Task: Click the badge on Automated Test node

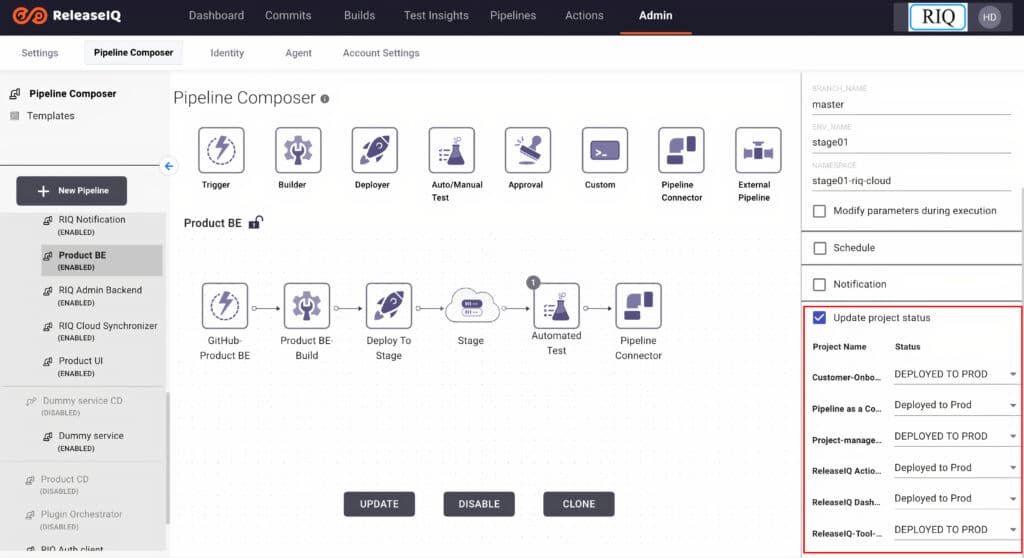Action: click(x=533, y=282)
